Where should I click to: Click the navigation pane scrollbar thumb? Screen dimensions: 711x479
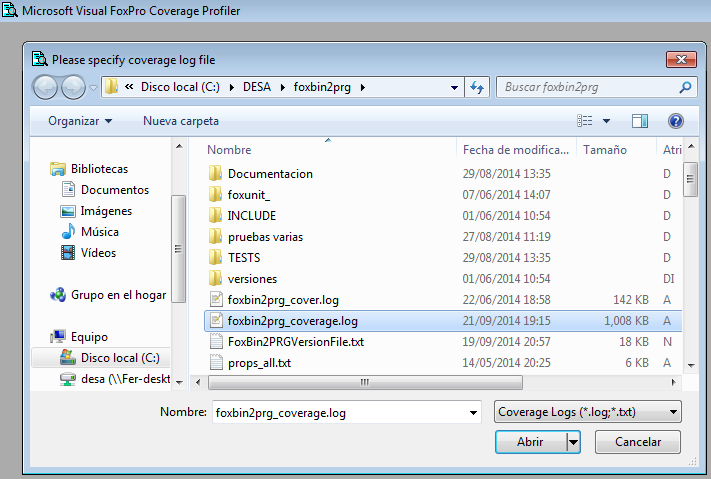click(178, 249)
